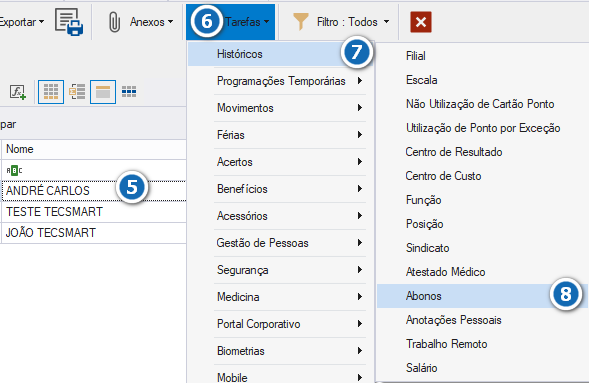Viewport: 589px width, 383px height.
Task: Select the ANDRÉ CARLOS row
Action: (x=93, y=191)
